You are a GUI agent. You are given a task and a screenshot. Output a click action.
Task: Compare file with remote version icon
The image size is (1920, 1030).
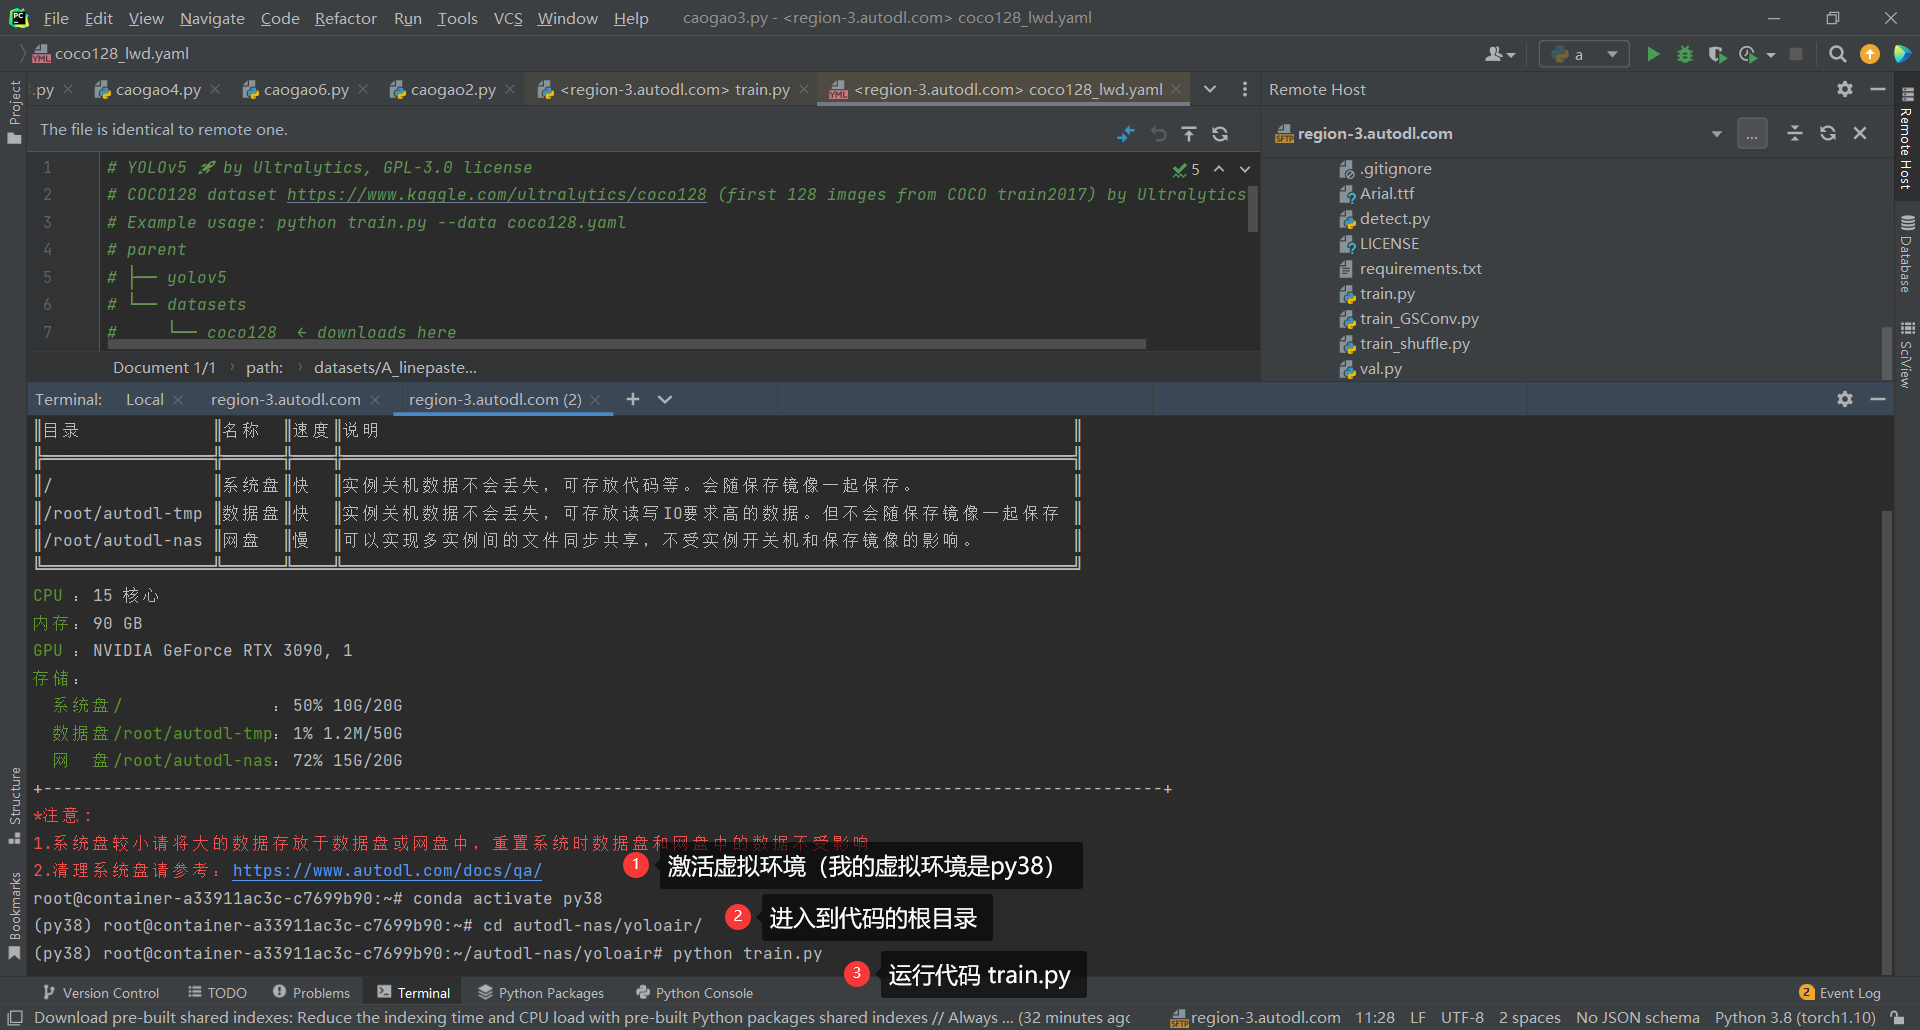coord(1126,134)
